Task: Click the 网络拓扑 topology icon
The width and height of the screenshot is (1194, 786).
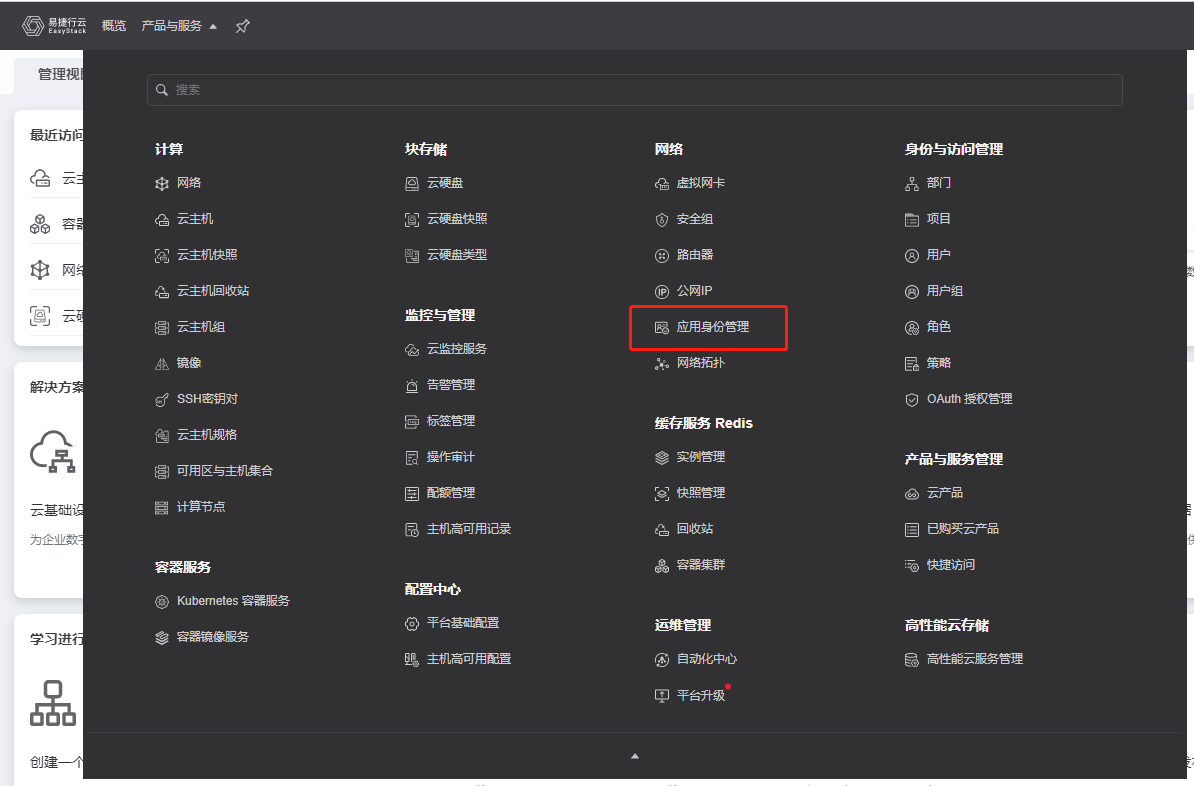Action: click(661, 363)
